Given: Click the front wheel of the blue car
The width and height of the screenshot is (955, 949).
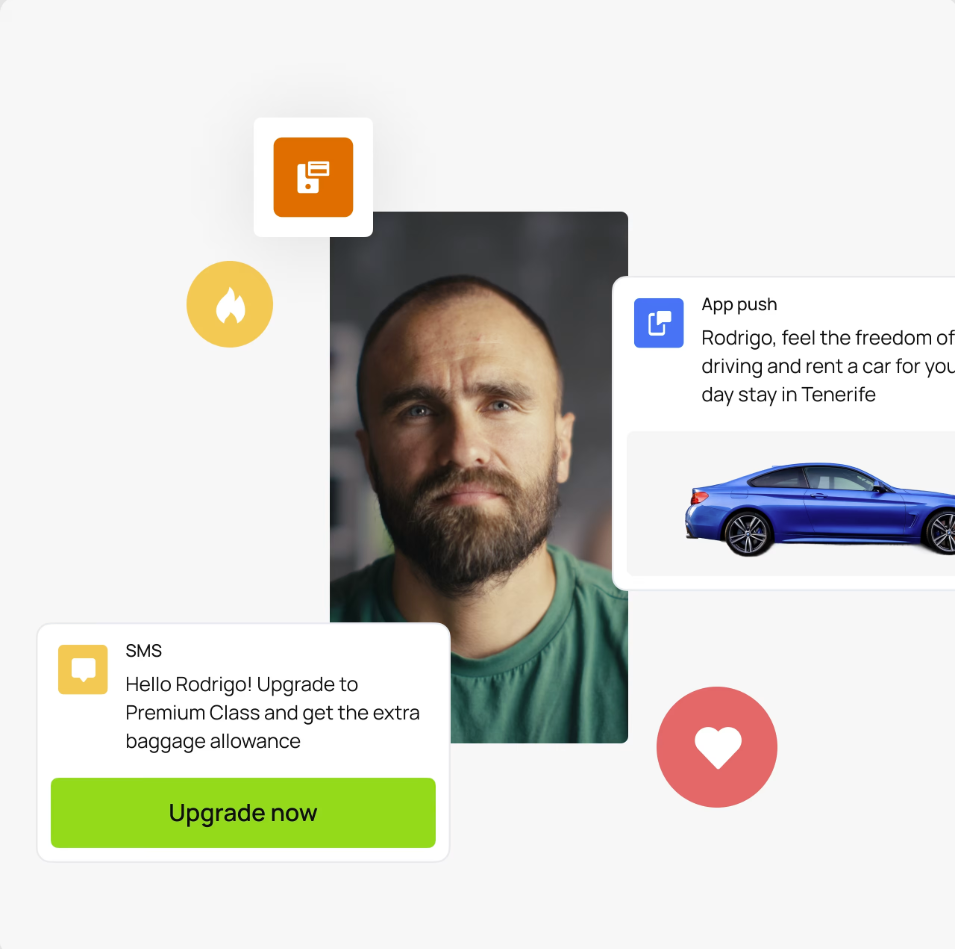Looking at the screenshot, I should coord(943,532).
